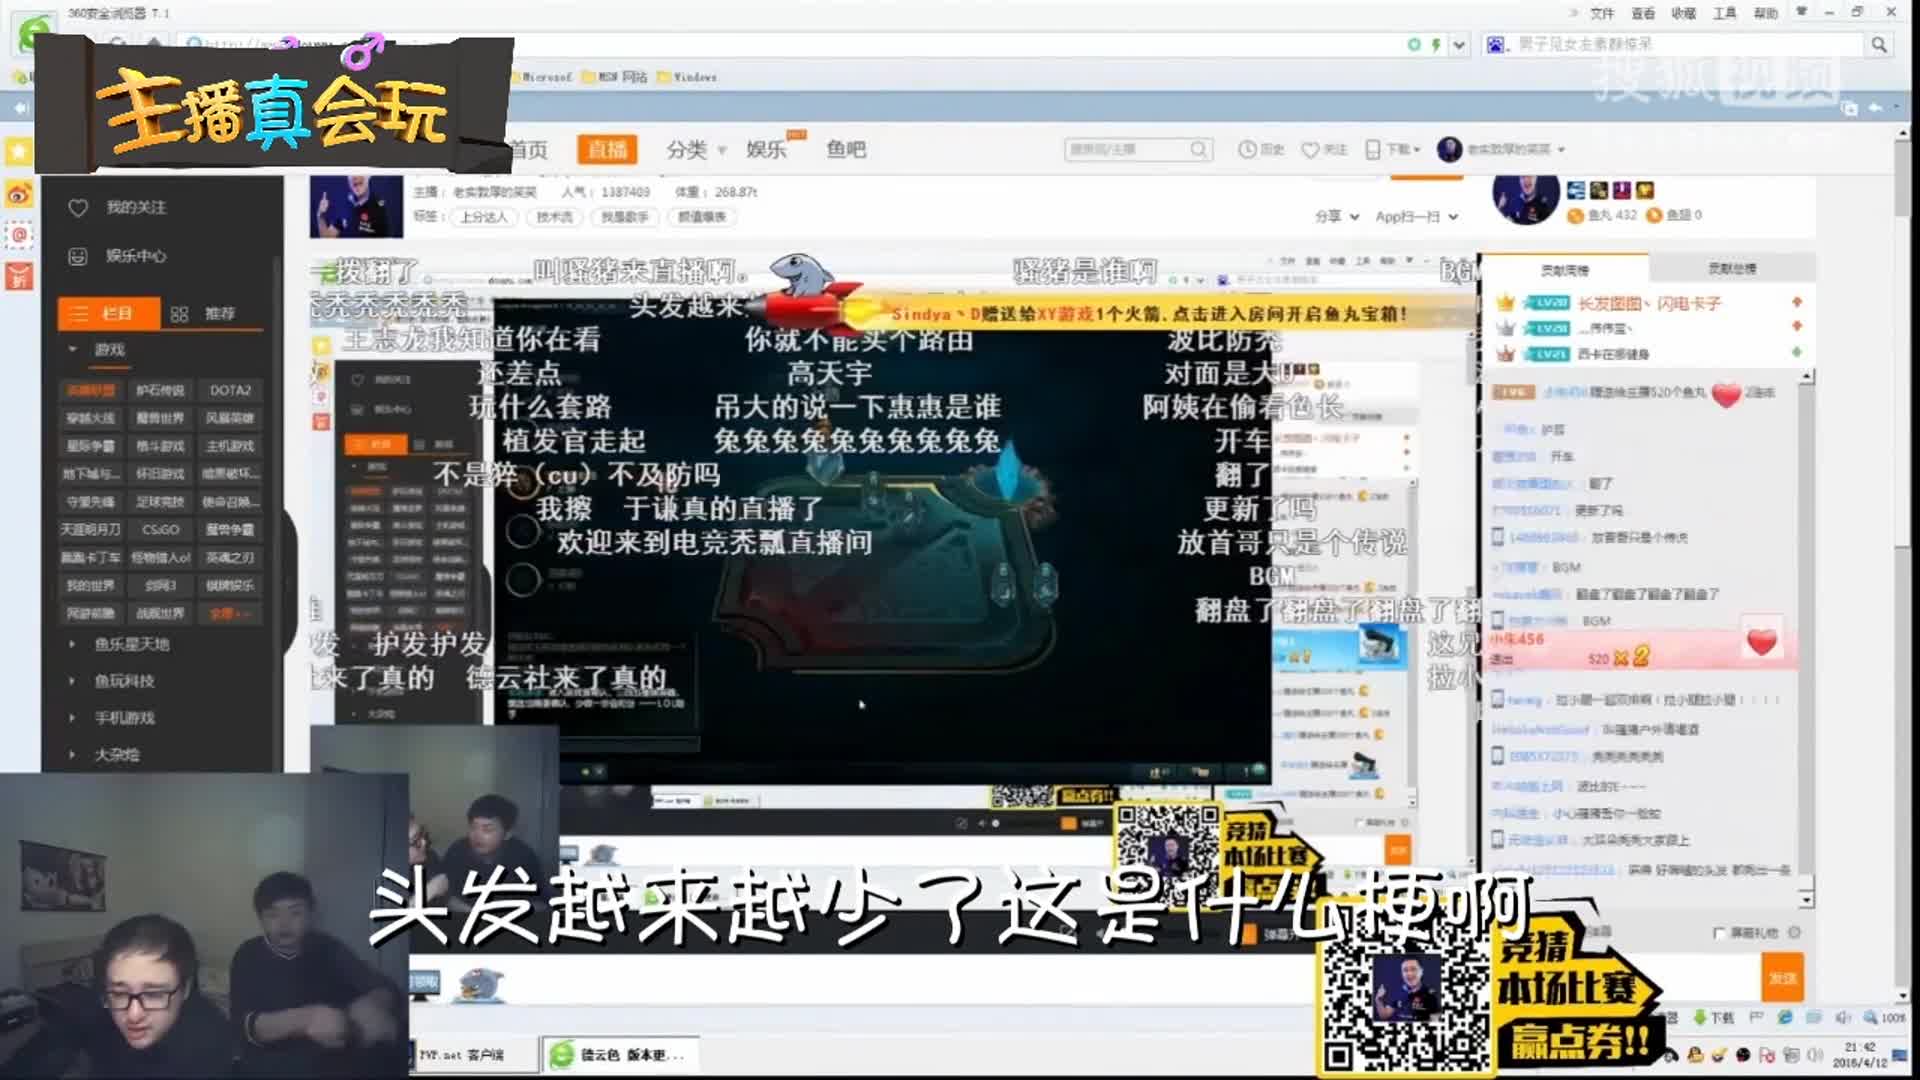Image resolution: width=1920 pixels, height=1080 pixels.
Task: Open the DOTA2 game category link
Action: tap(230, 391)
